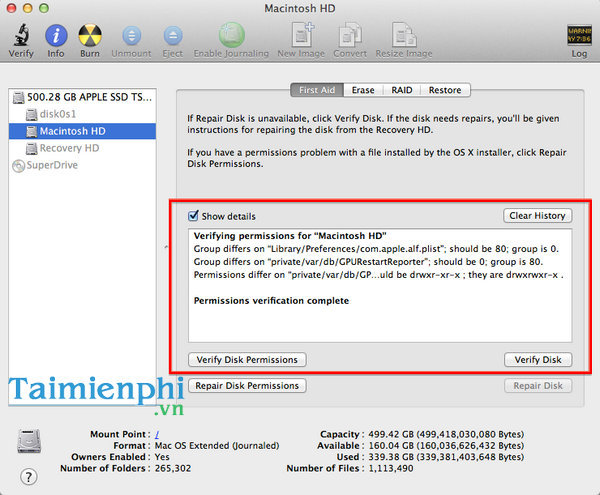This screenshot has width=600, height=495.
Task: Select the Recovery HD volume
Action: point(82,148)
